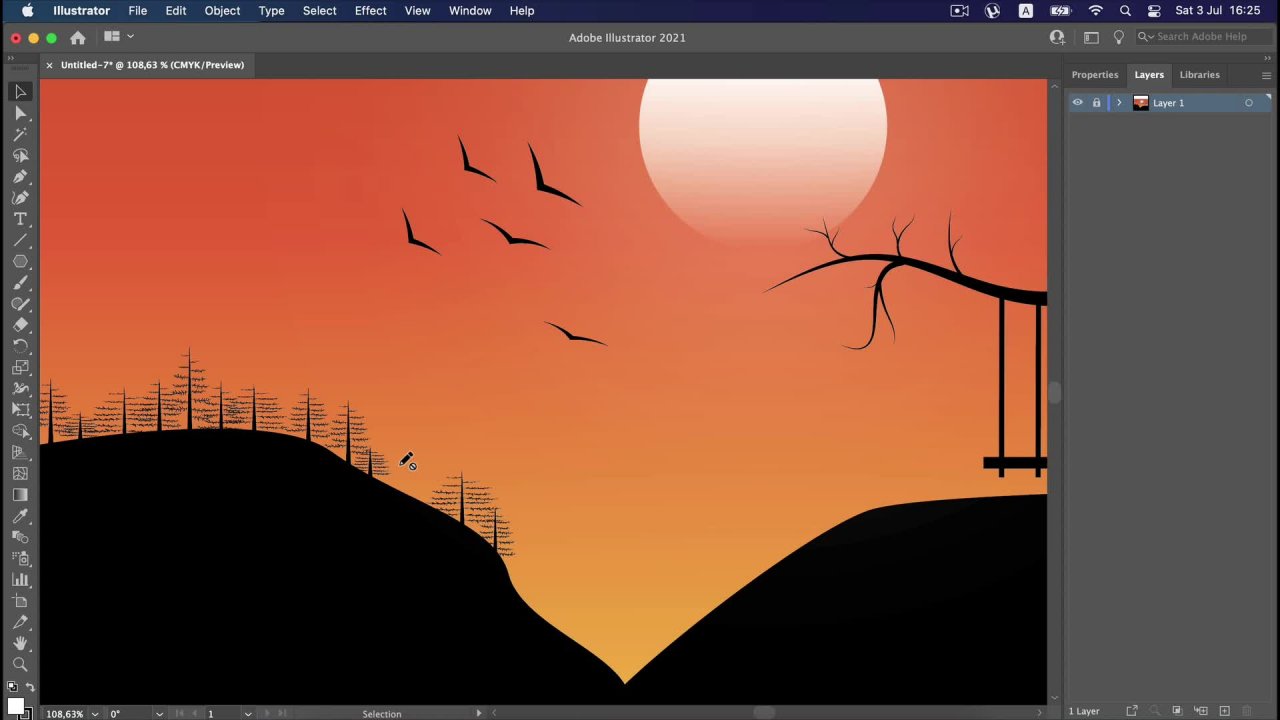Select the Eyedropper tool
This screenshot has width=1280, height=720.
[x=20, y=516]
